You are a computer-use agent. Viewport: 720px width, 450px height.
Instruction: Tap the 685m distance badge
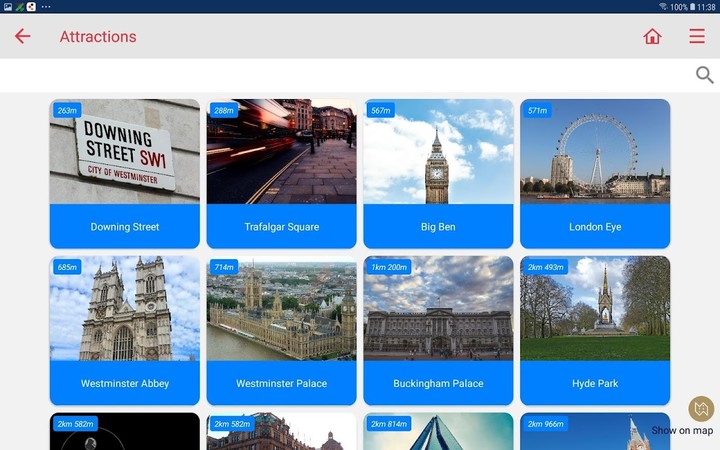click(x=67, y=267)
